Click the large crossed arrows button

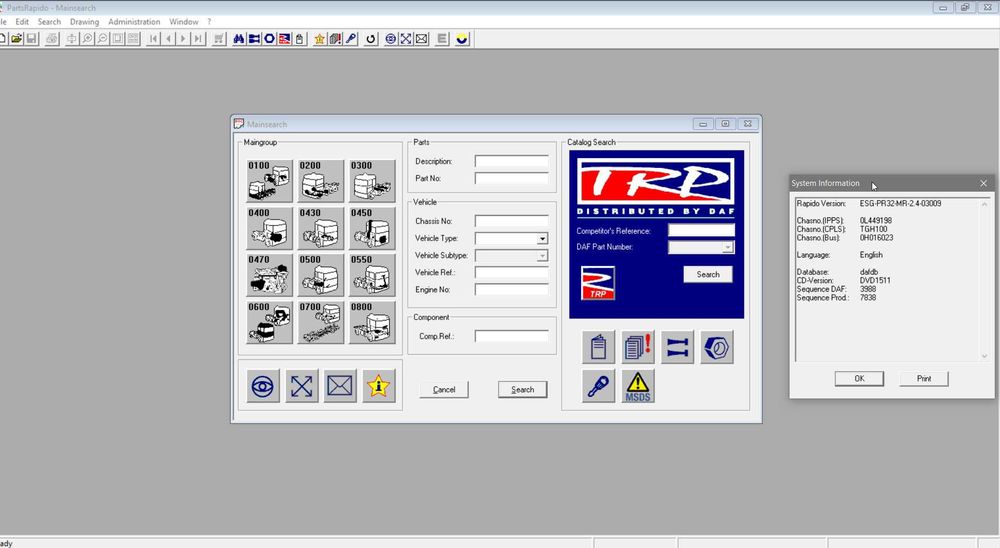[x=302, y=386]
